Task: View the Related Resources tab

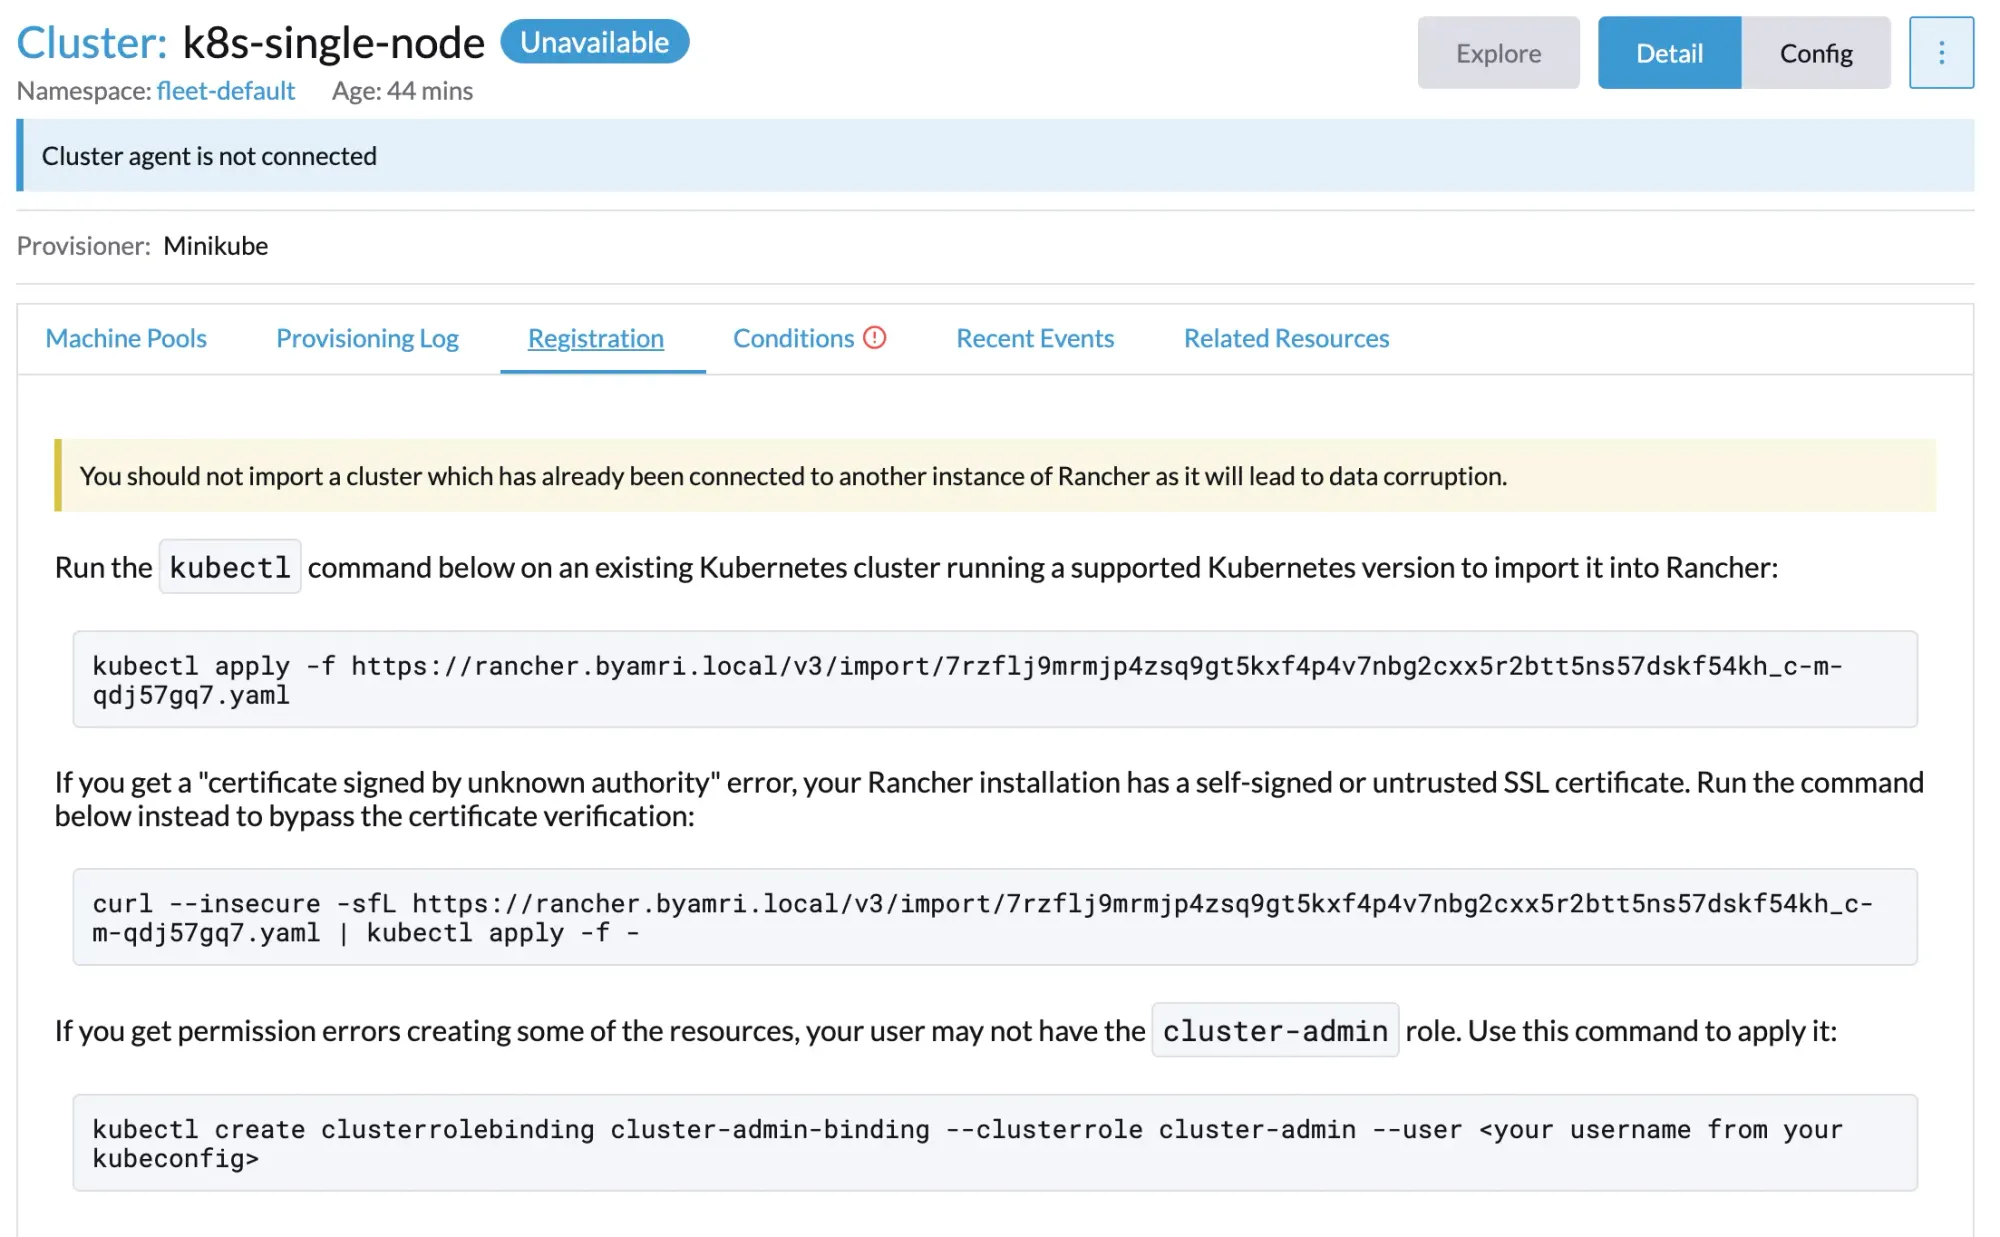Action: coord(1286,339)
